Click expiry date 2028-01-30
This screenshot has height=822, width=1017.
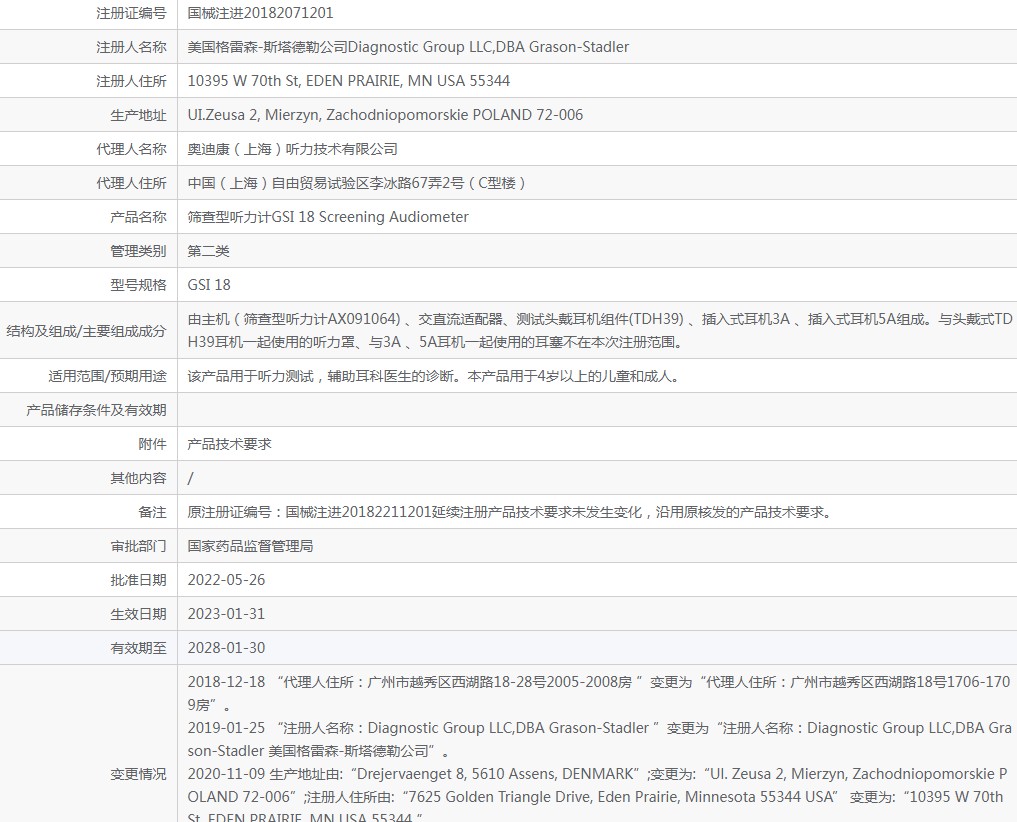tap(226, 647)
